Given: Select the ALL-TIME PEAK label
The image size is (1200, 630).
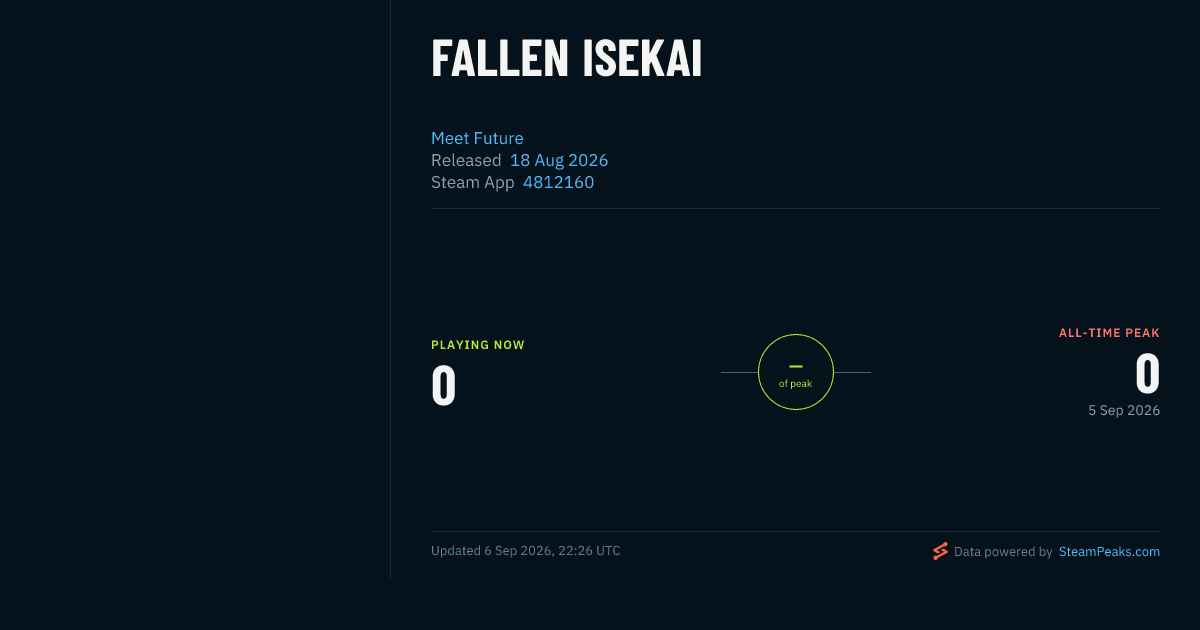Looking at the screenshot, I should (x=1109, y=333).
